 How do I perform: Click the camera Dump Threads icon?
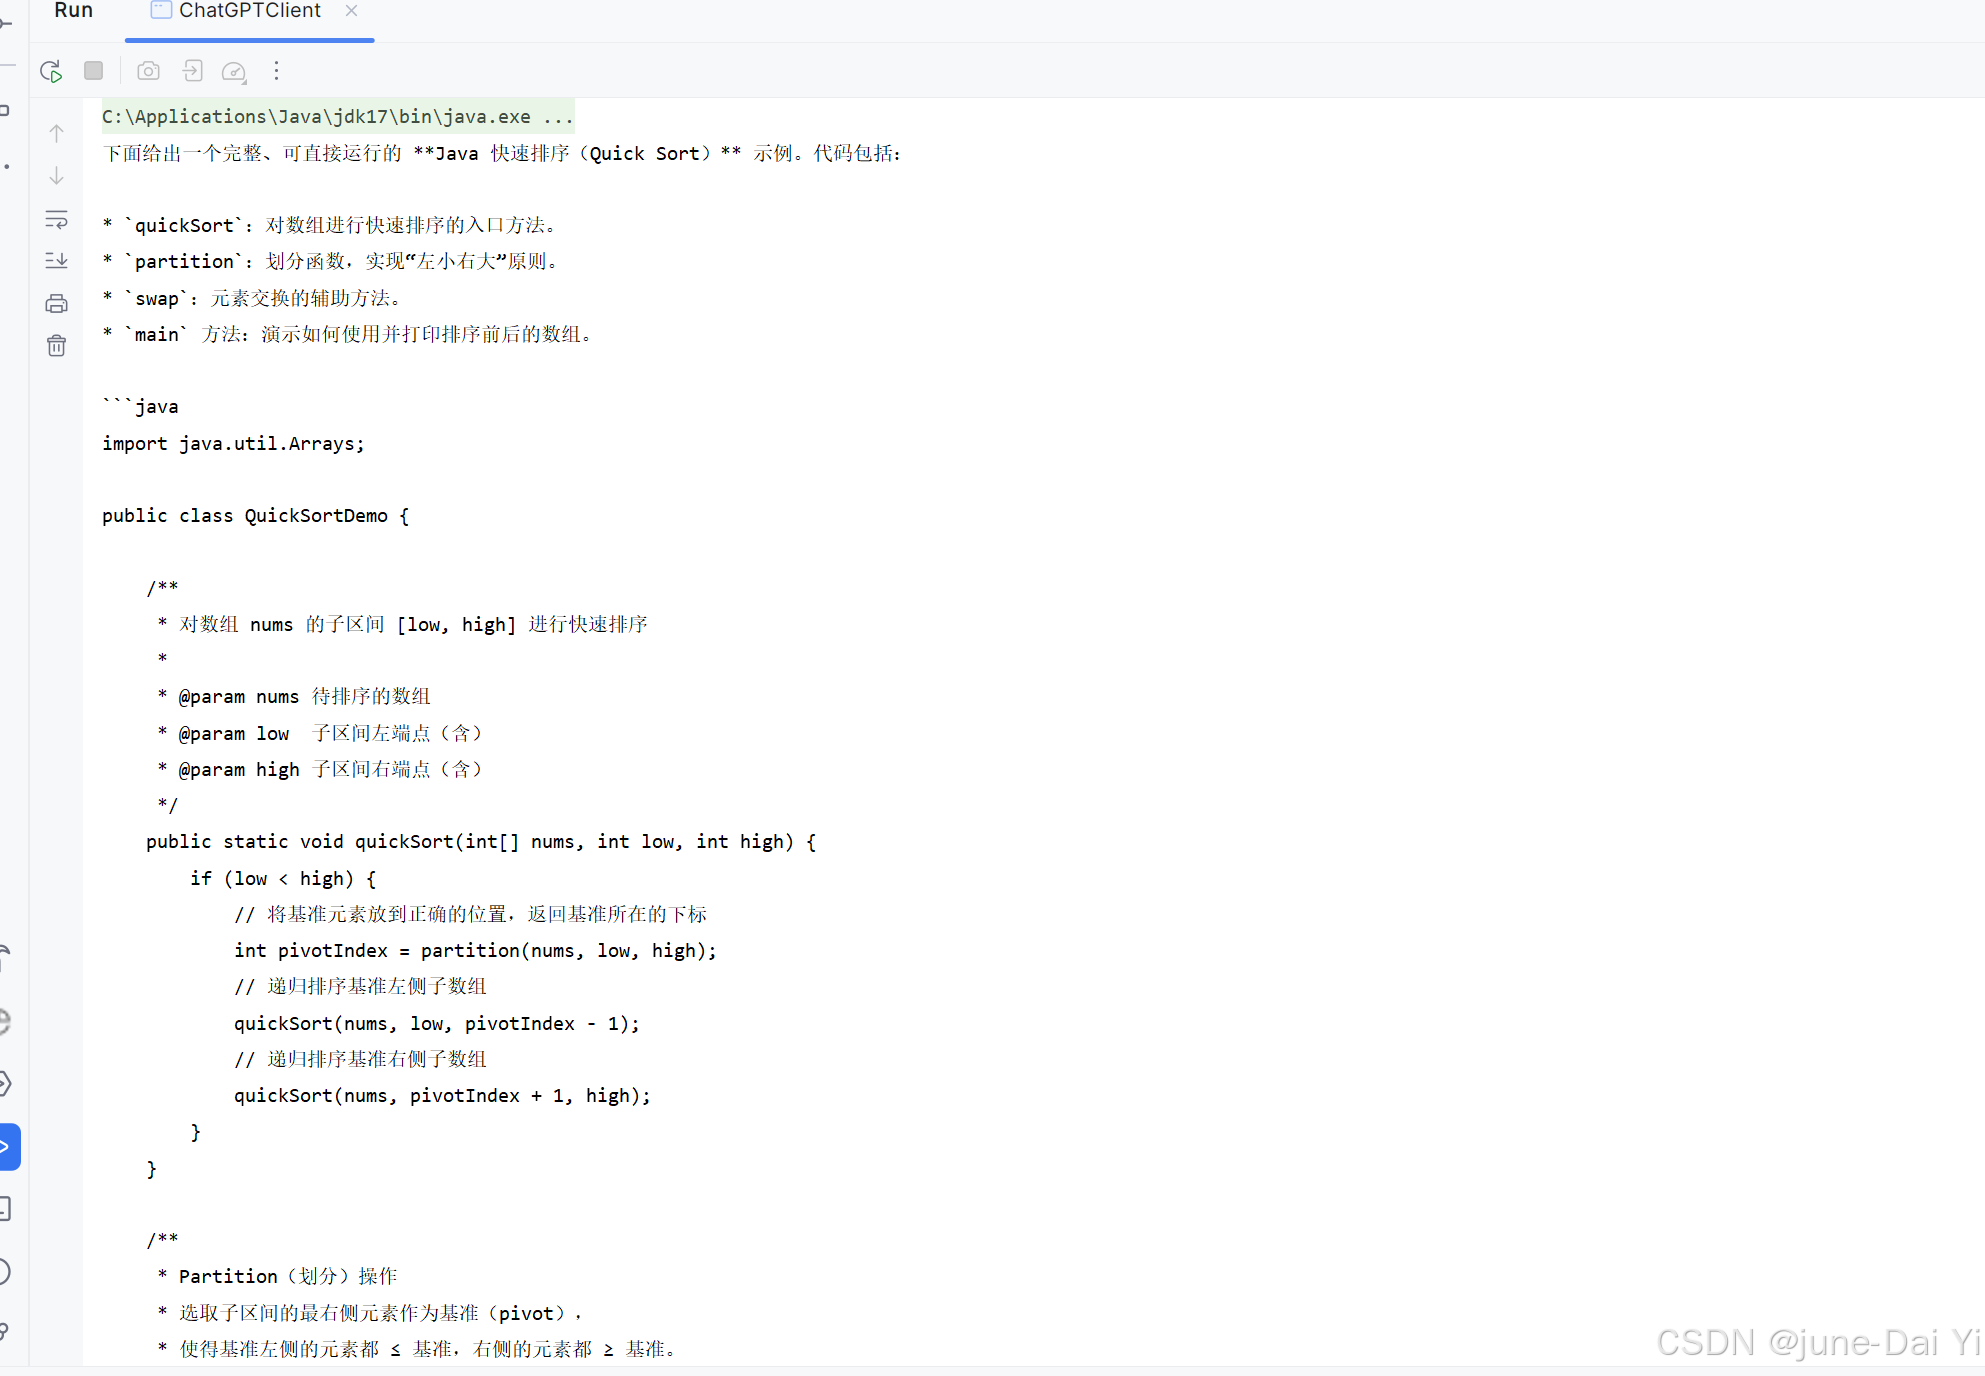tap(148, 71)
